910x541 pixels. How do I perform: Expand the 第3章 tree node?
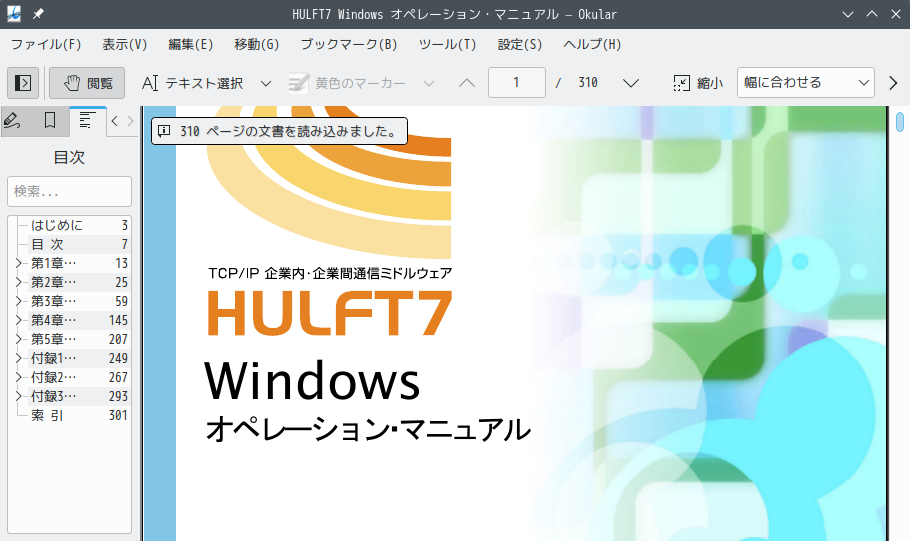[19, 301]
